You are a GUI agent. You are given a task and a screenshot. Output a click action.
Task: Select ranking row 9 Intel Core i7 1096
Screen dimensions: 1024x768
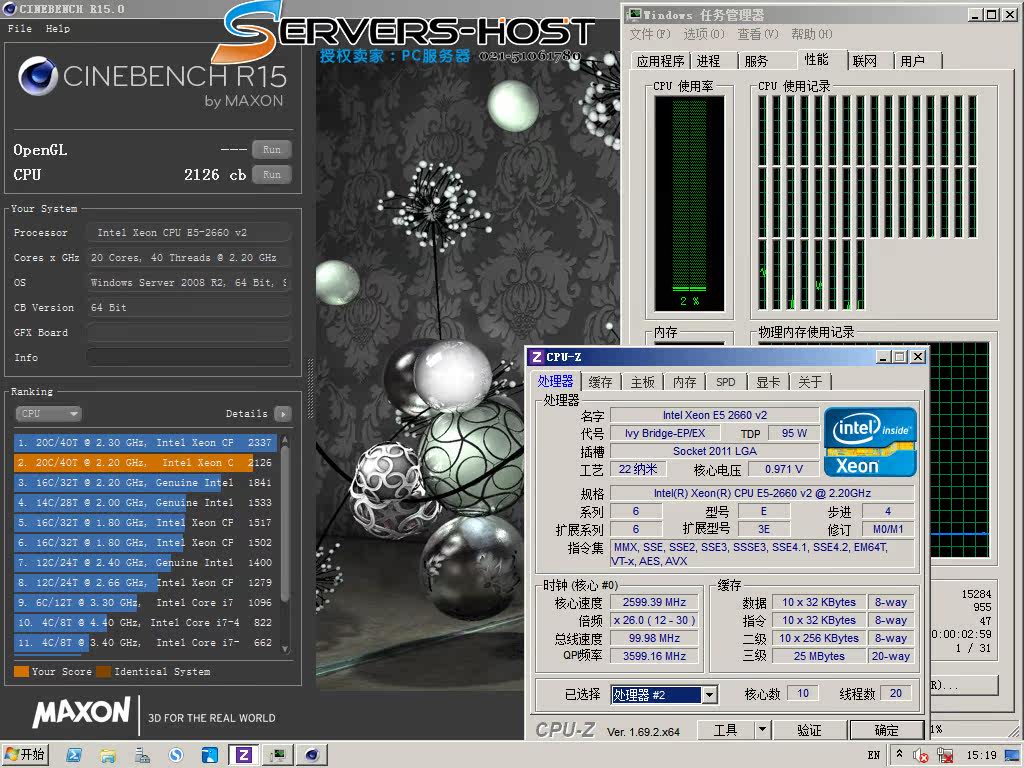[145, 603]
